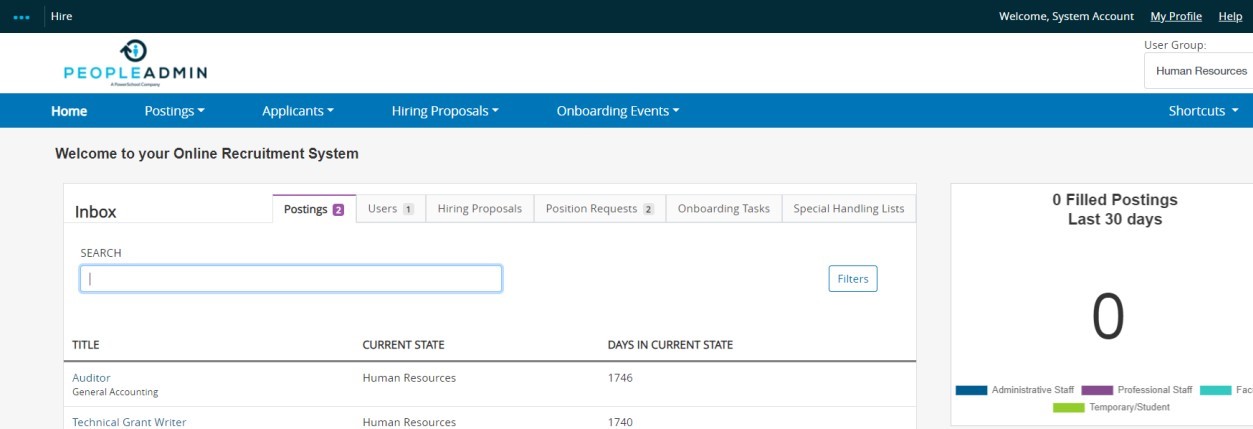The image size is (1253, 429).
Task: Click the Users tab count badge
Action: [x=408, y=210]
